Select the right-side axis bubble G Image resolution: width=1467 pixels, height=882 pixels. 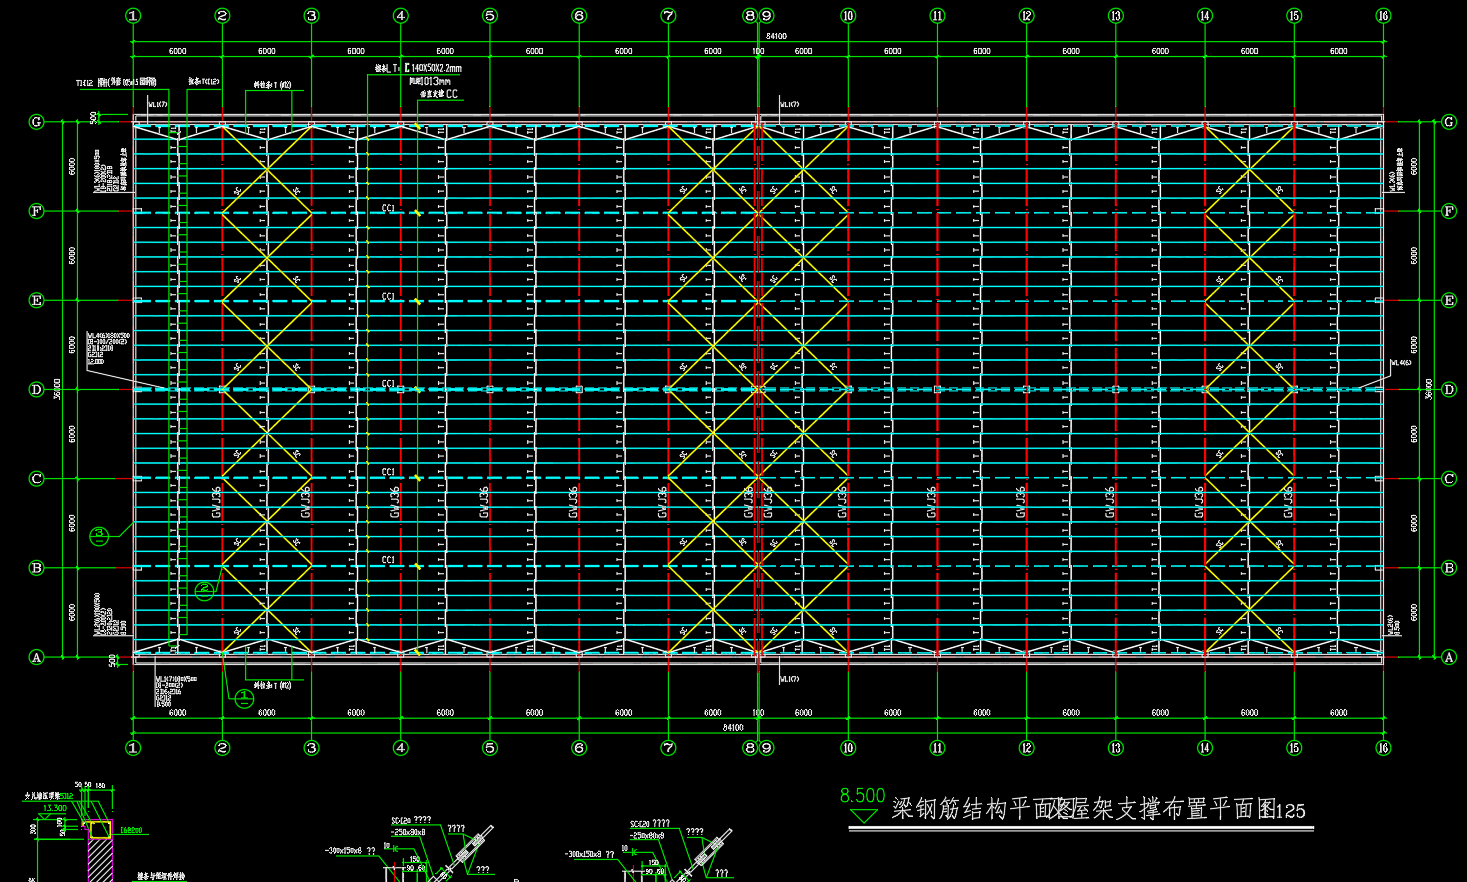pos(1449,122)
